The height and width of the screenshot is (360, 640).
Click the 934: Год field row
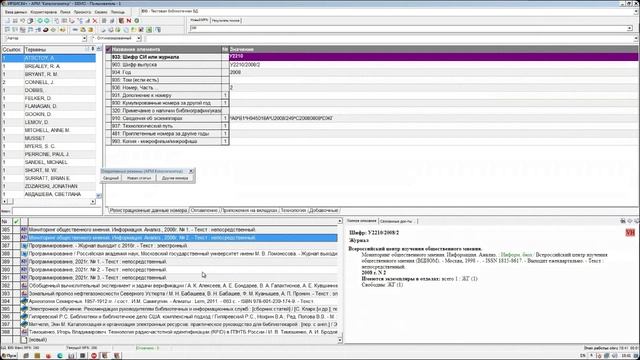(371, 72)
